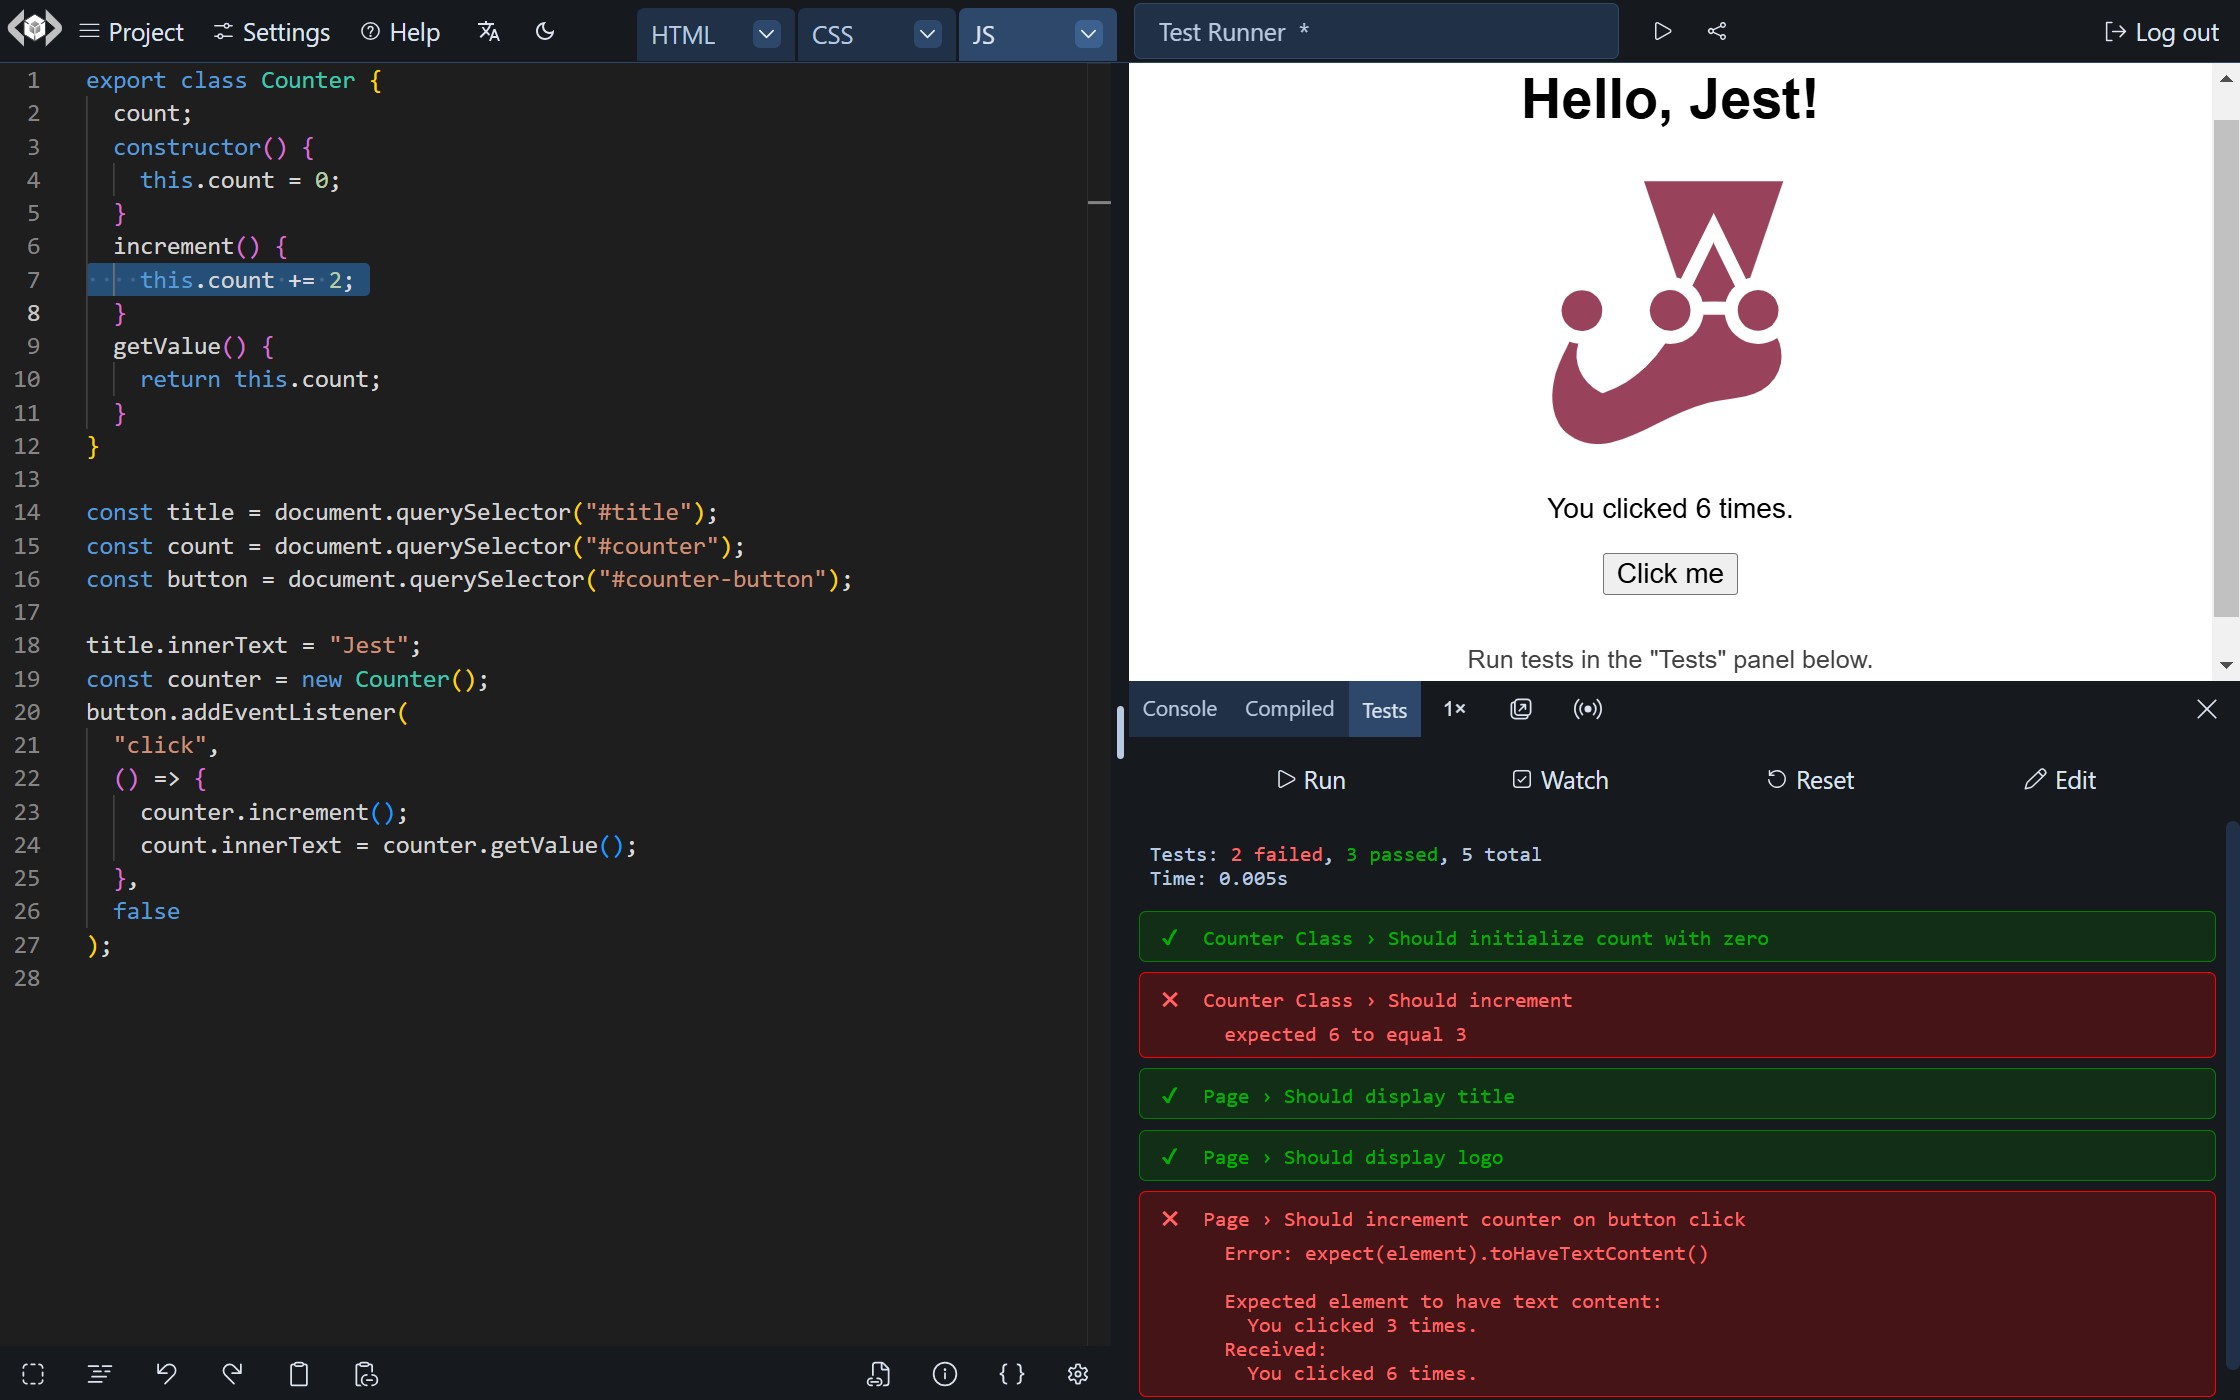Open preview in a new window icon
The image size is (2240, 1400).
click(x=1520, y=709)
